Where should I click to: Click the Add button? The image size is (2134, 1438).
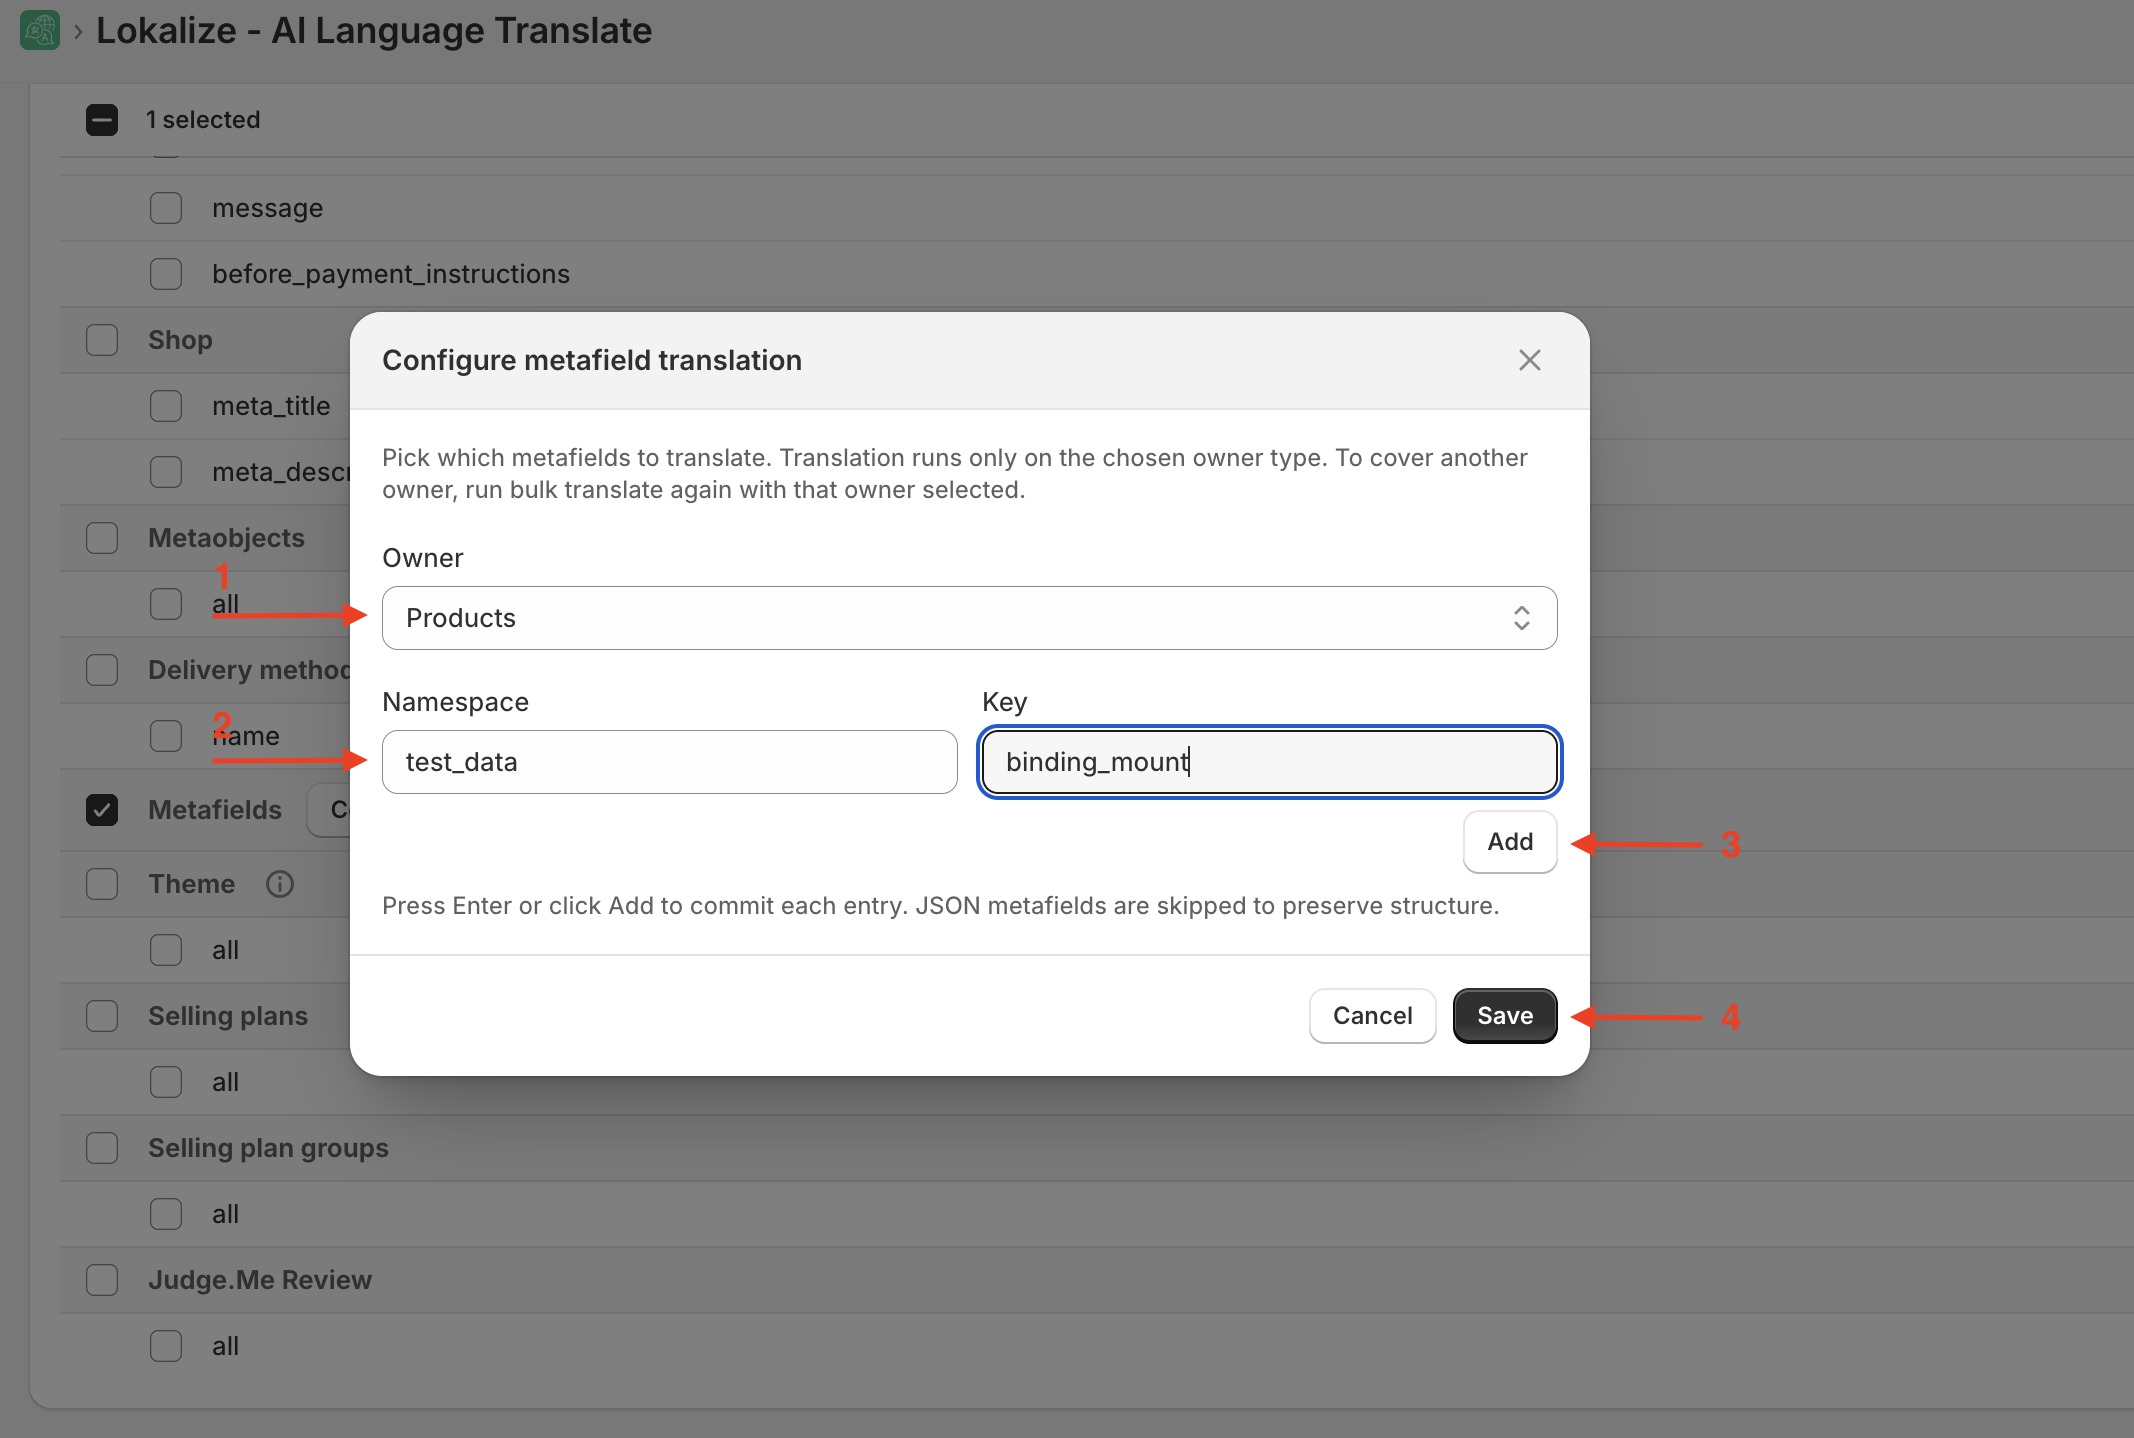pos(1509,842)
